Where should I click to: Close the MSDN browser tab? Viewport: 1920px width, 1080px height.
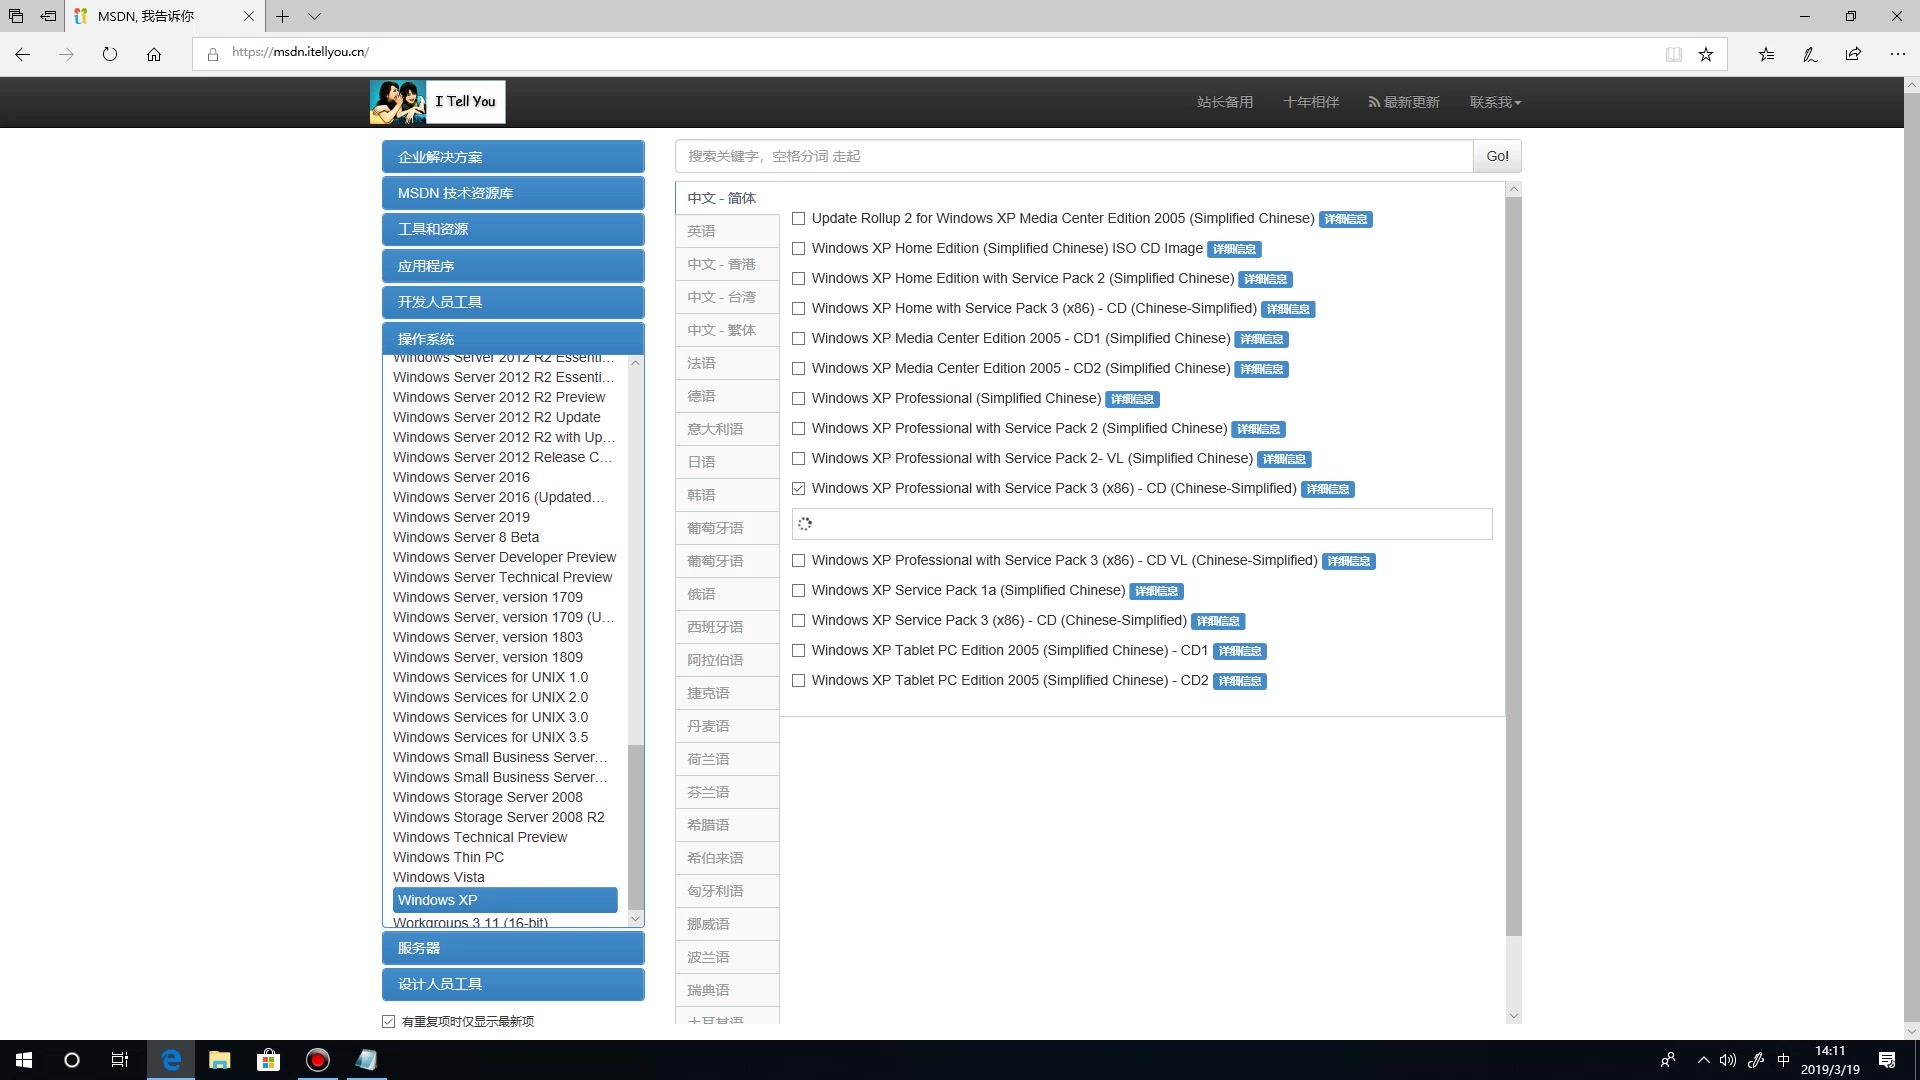click(249, 16)
